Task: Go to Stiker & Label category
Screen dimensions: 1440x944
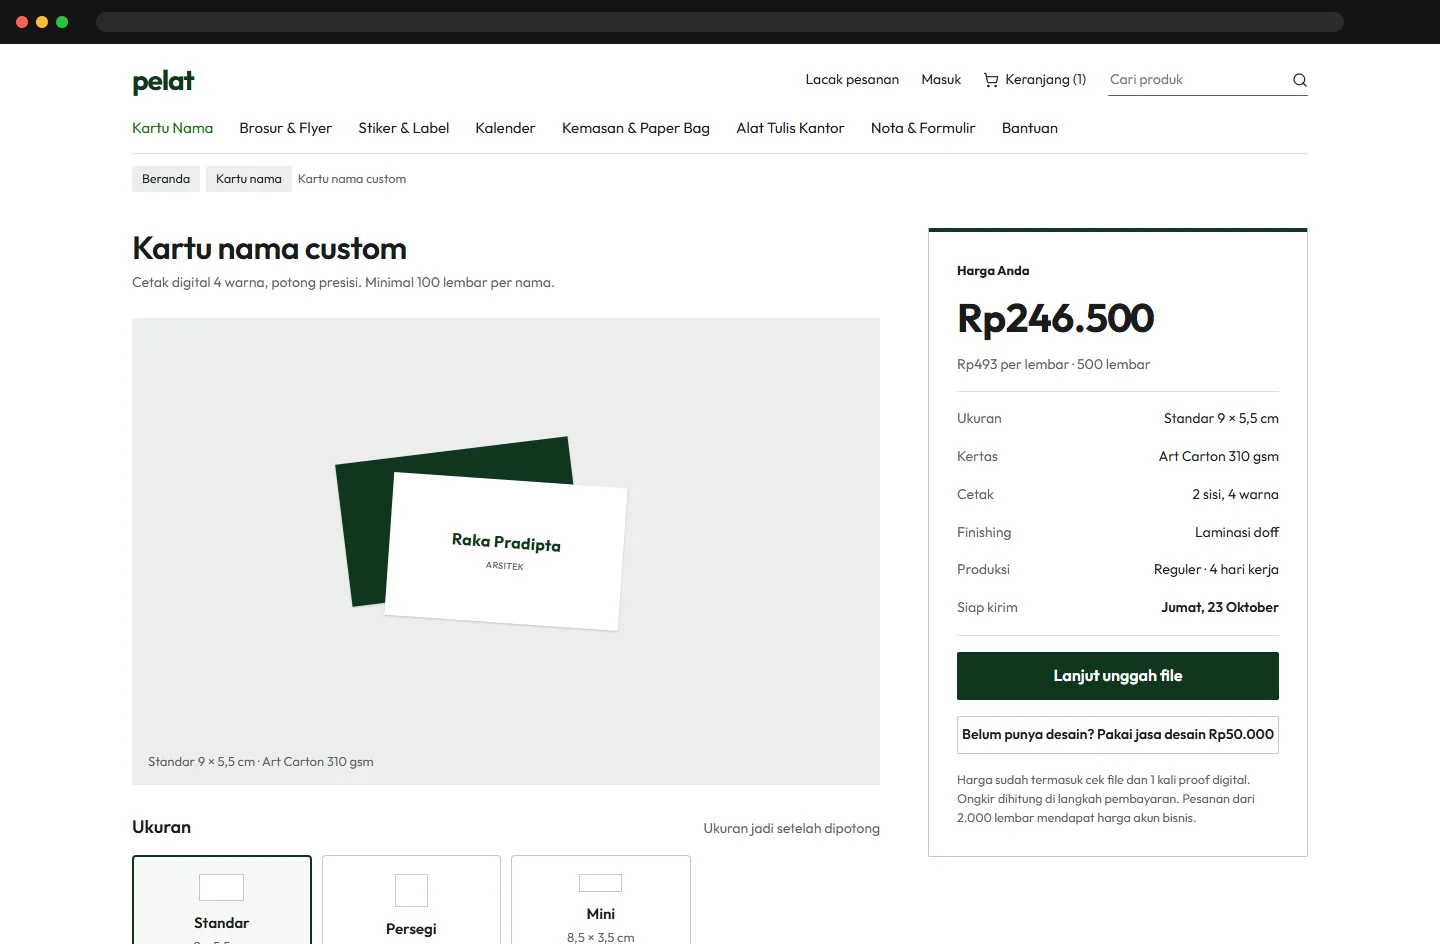Action: coord(404,128)
